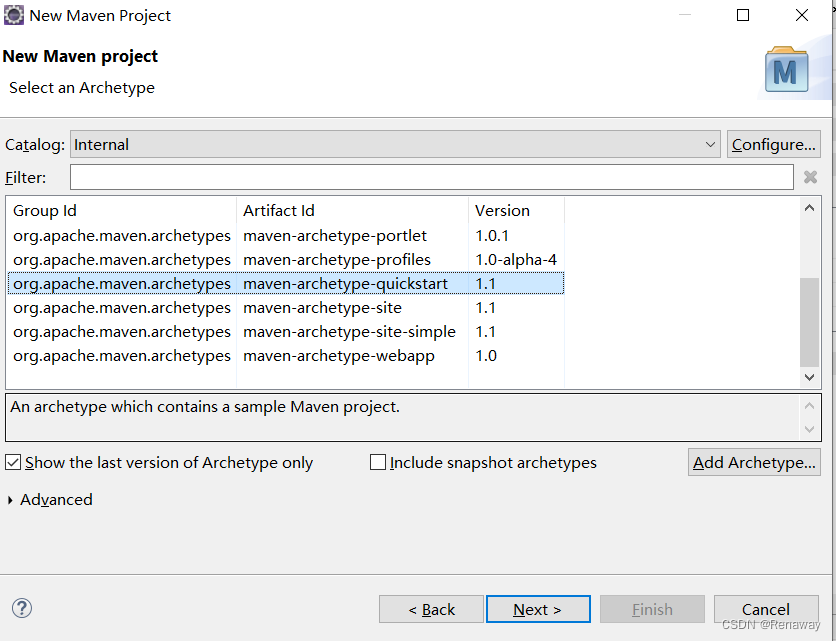Click the Eclipse icon in the title bar

tap(15, 15)
